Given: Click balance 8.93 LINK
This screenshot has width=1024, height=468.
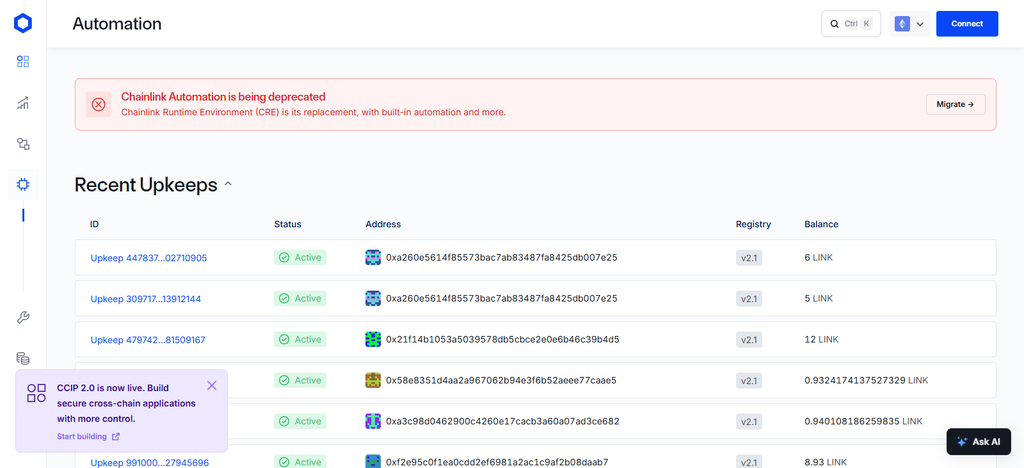Looking at the screenshot, I should coord(825,462).
